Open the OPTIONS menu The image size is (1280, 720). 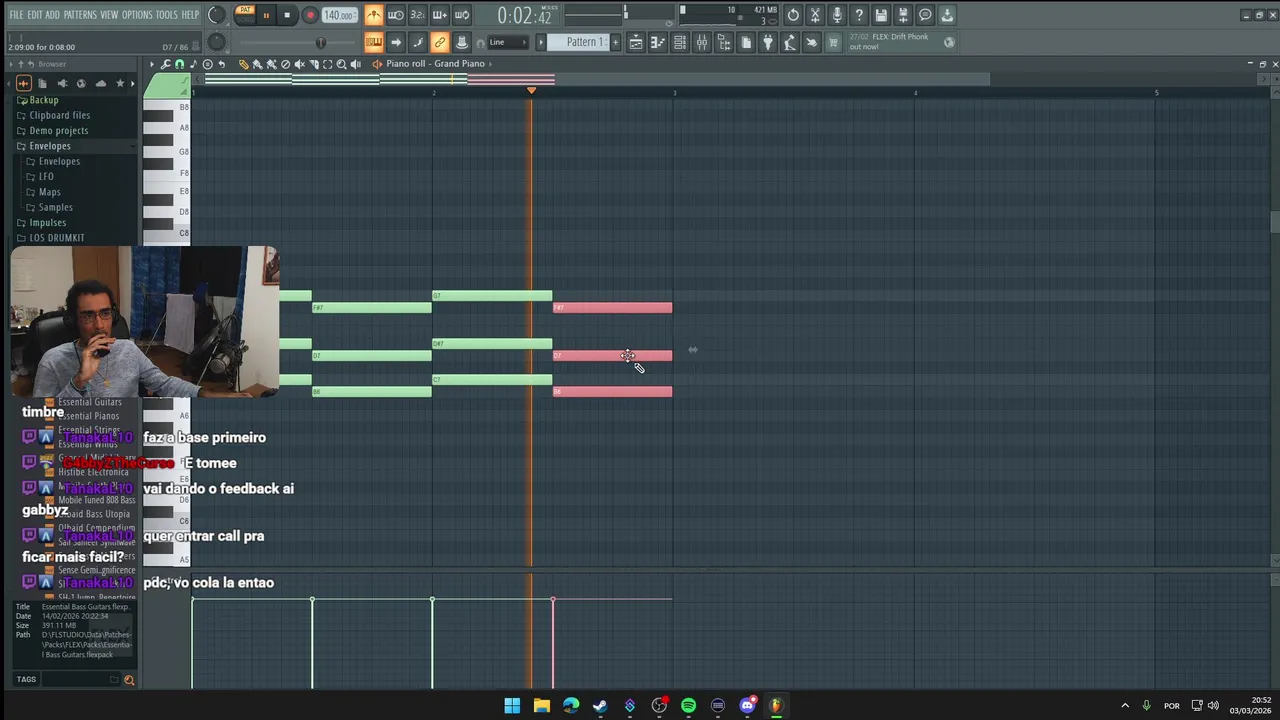pos(137,15)
